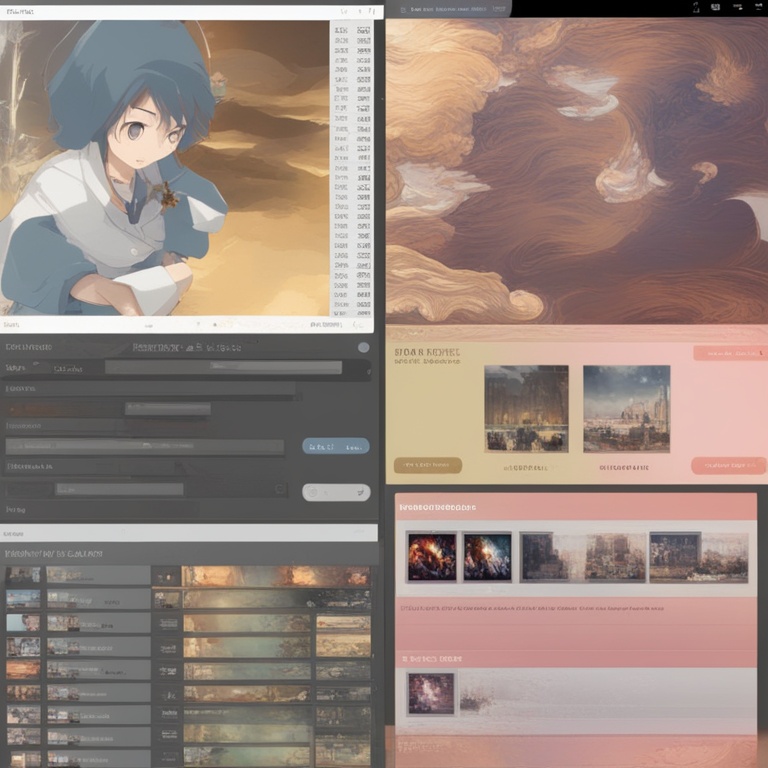Click the third icon in the top-right black bar

tap(738, 7)
